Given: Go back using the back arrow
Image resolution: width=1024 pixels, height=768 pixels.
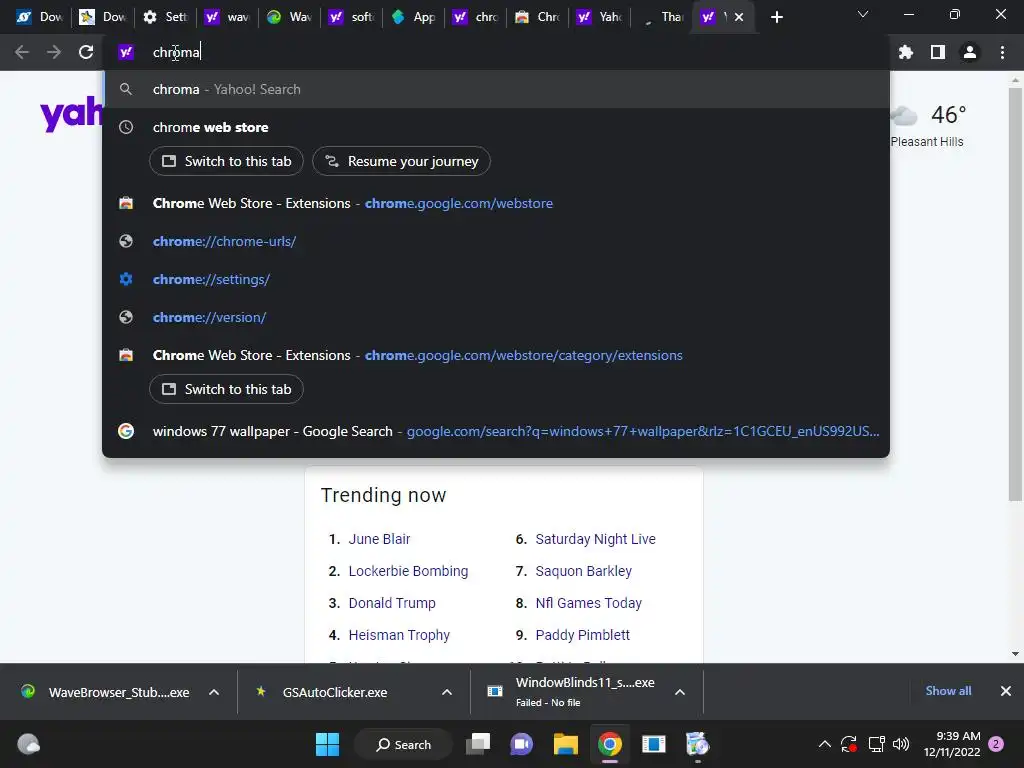Looking at the screenshot, I should (22, 52).
